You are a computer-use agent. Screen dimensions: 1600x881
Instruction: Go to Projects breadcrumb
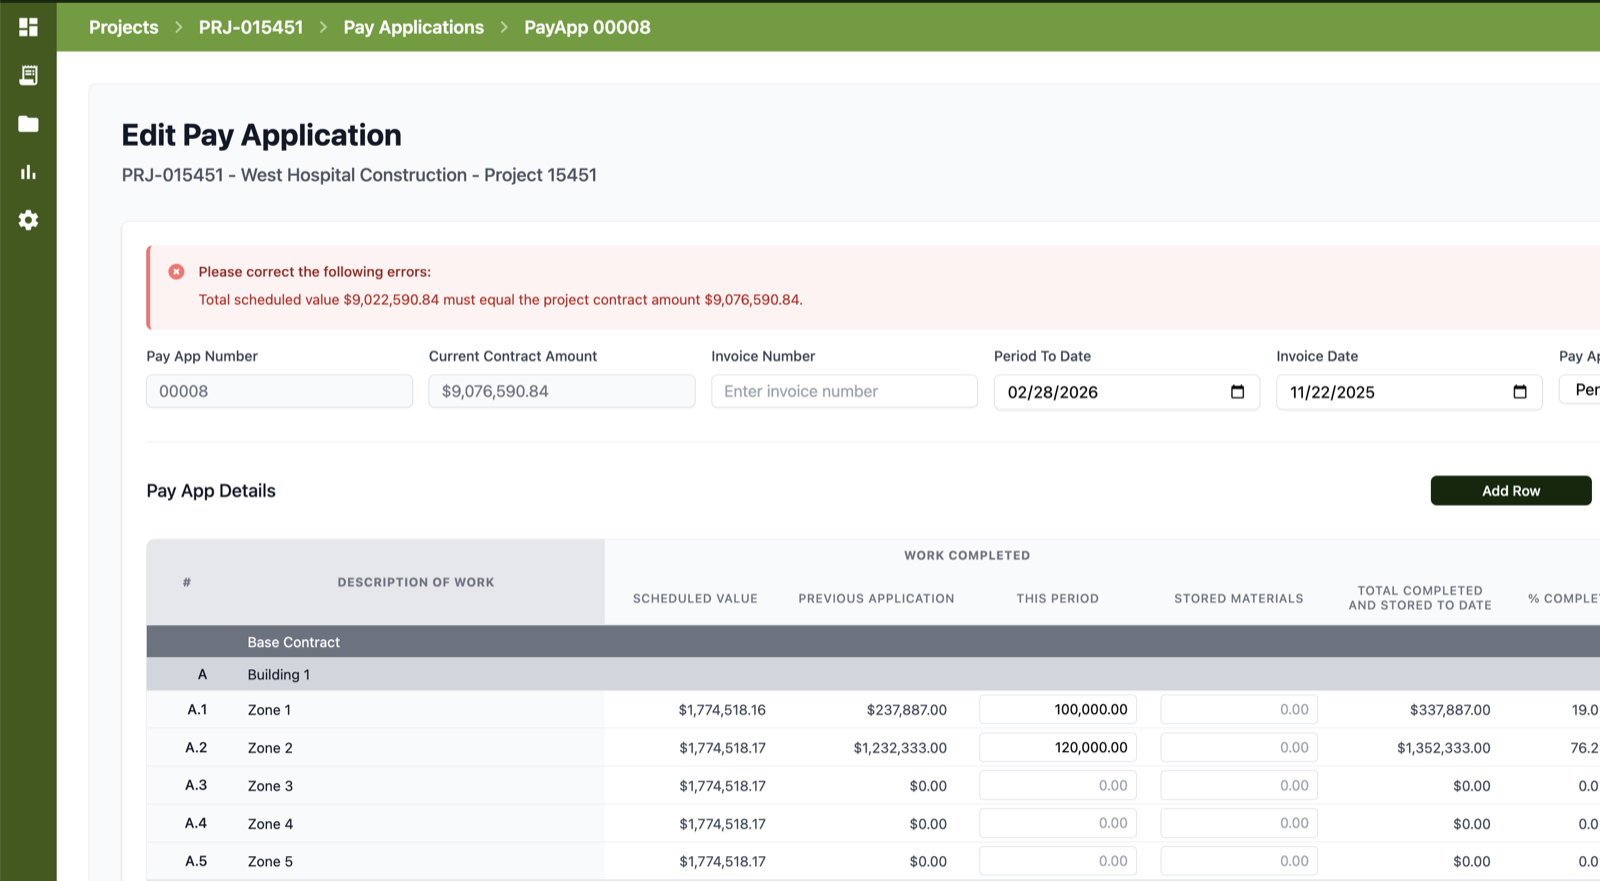click(123, 27)
